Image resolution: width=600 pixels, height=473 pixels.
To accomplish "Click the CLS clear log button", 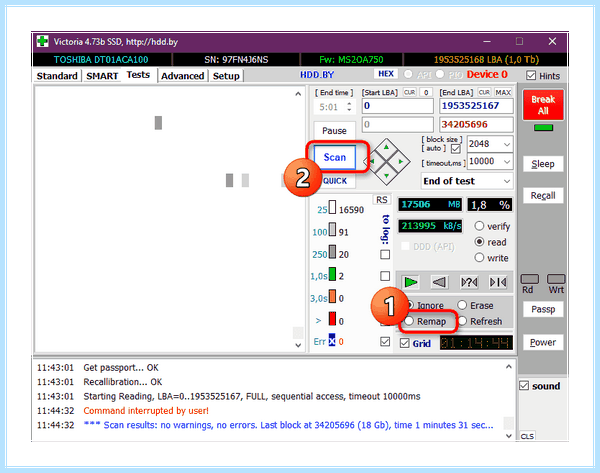I will (527, 436).
